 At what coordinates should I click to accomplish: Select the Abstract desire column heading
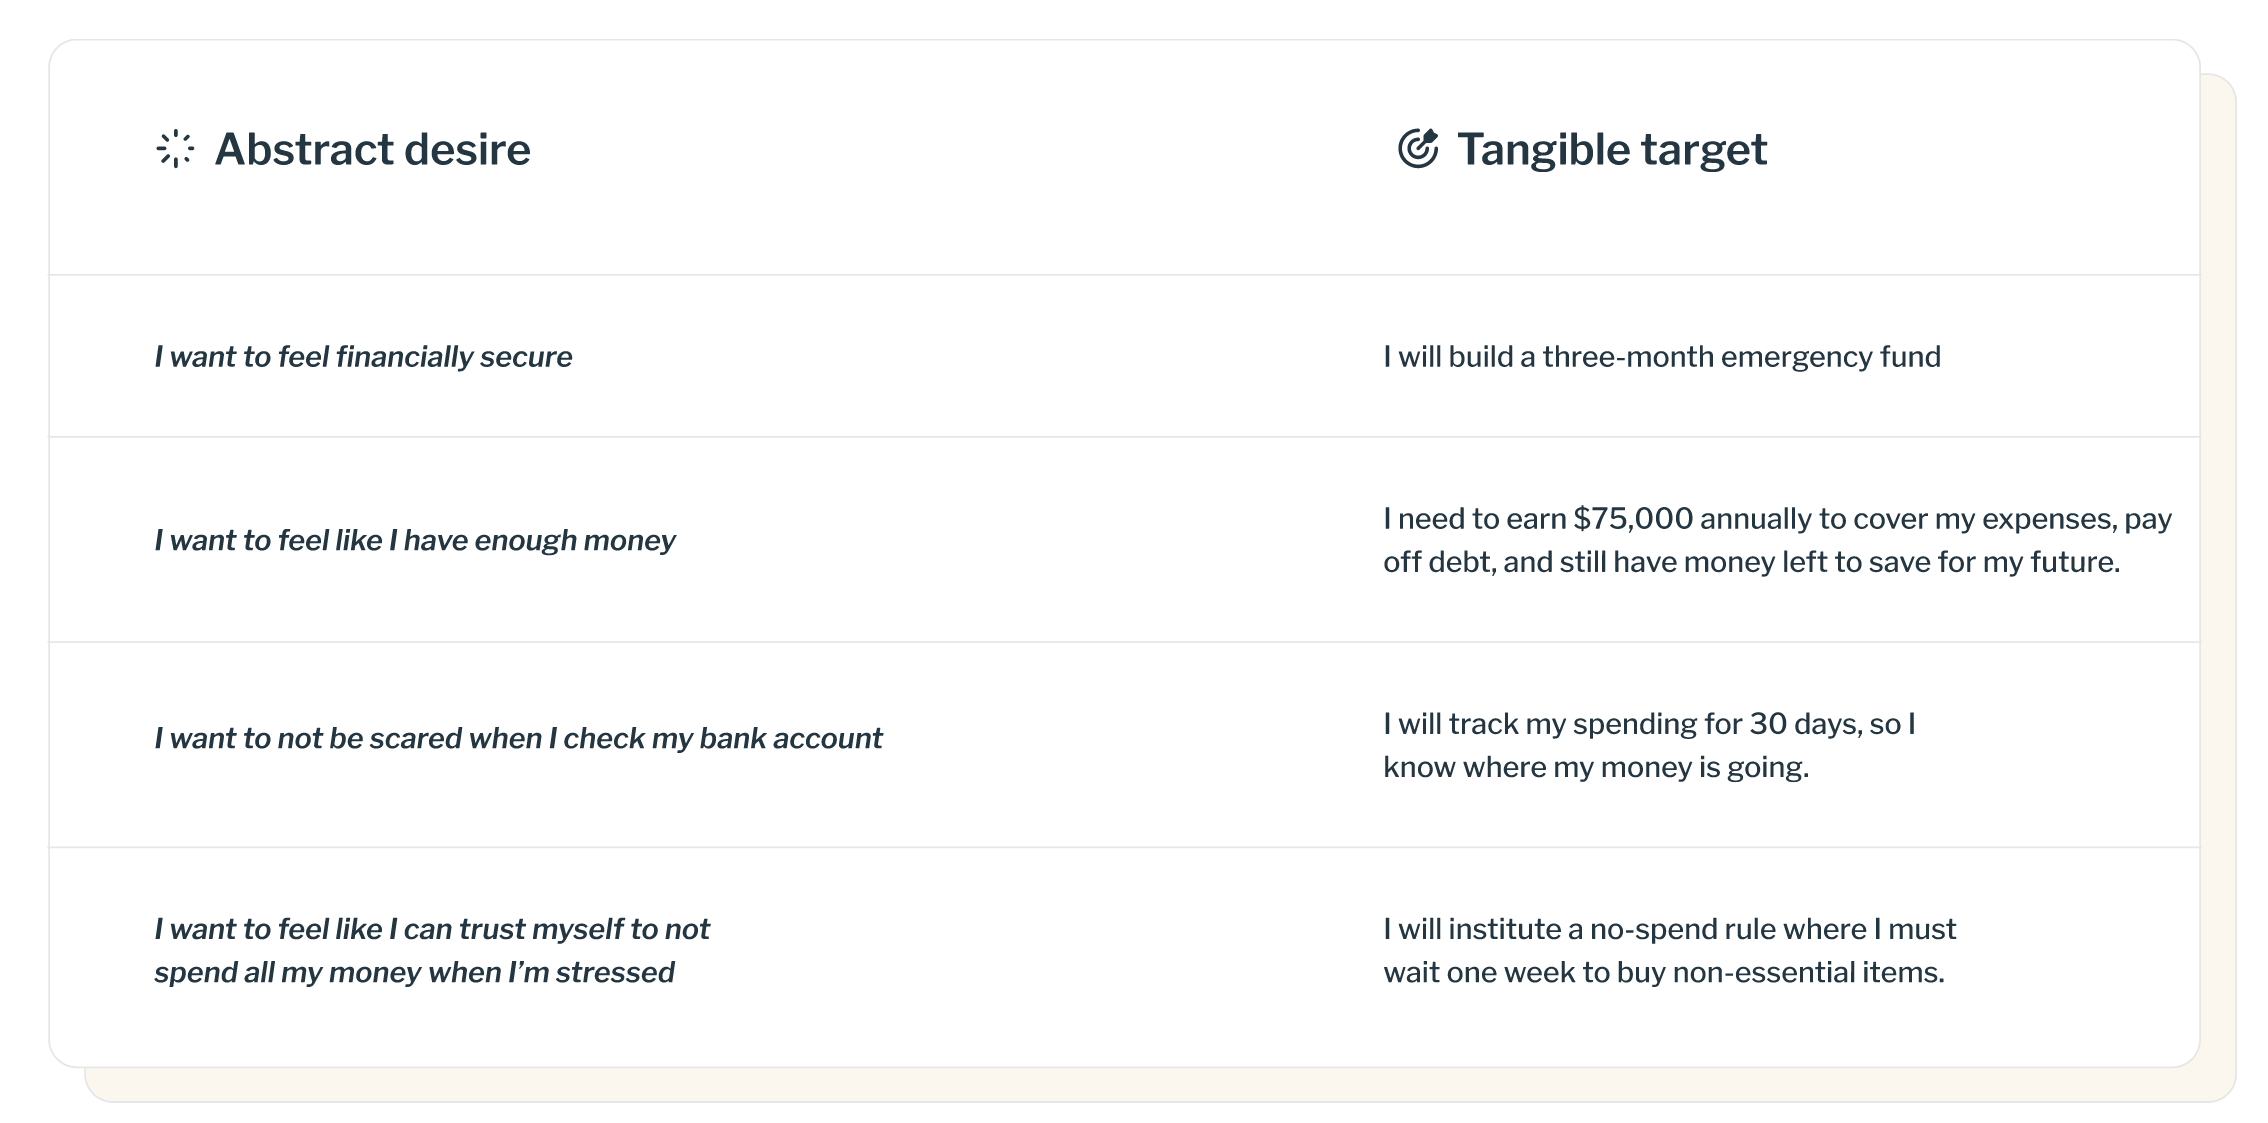[372, 150]
